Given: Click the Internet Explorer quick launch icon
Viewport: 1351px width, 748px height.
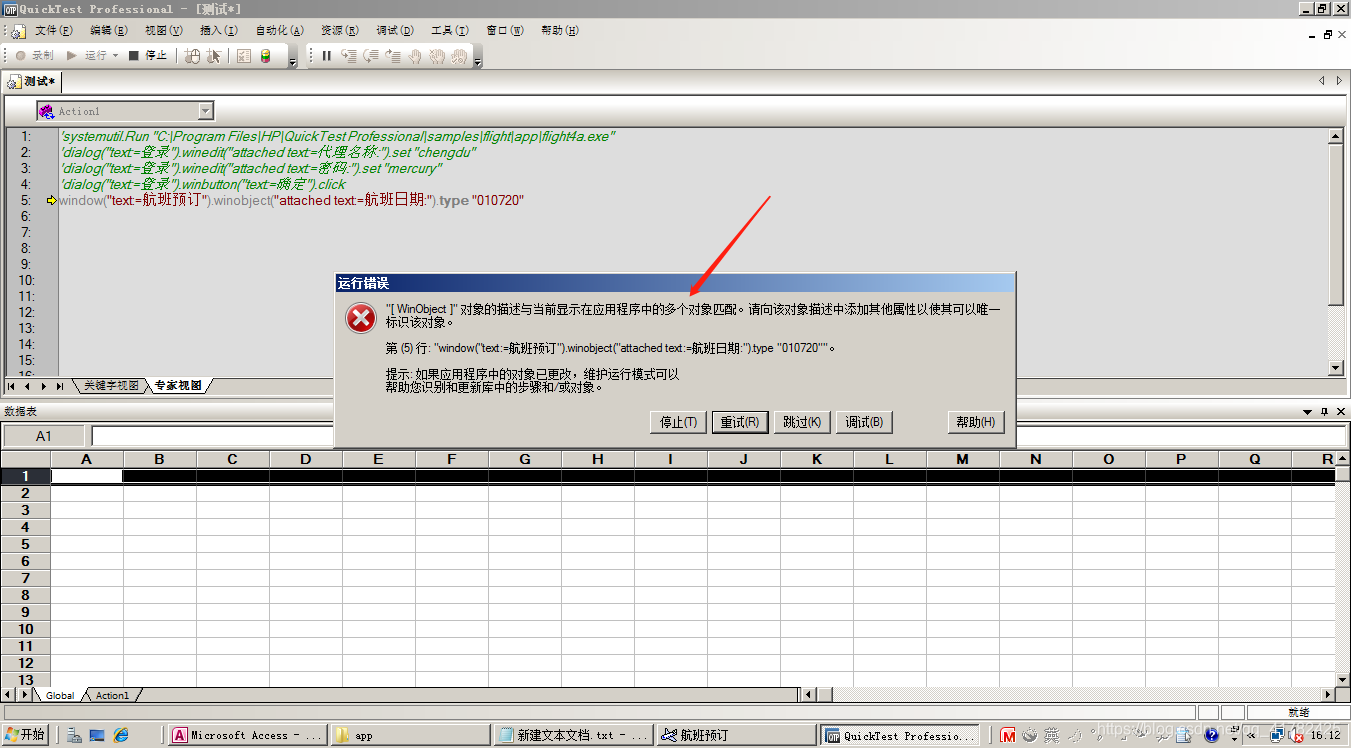Looking at the screenshot, I should [121, 735].
